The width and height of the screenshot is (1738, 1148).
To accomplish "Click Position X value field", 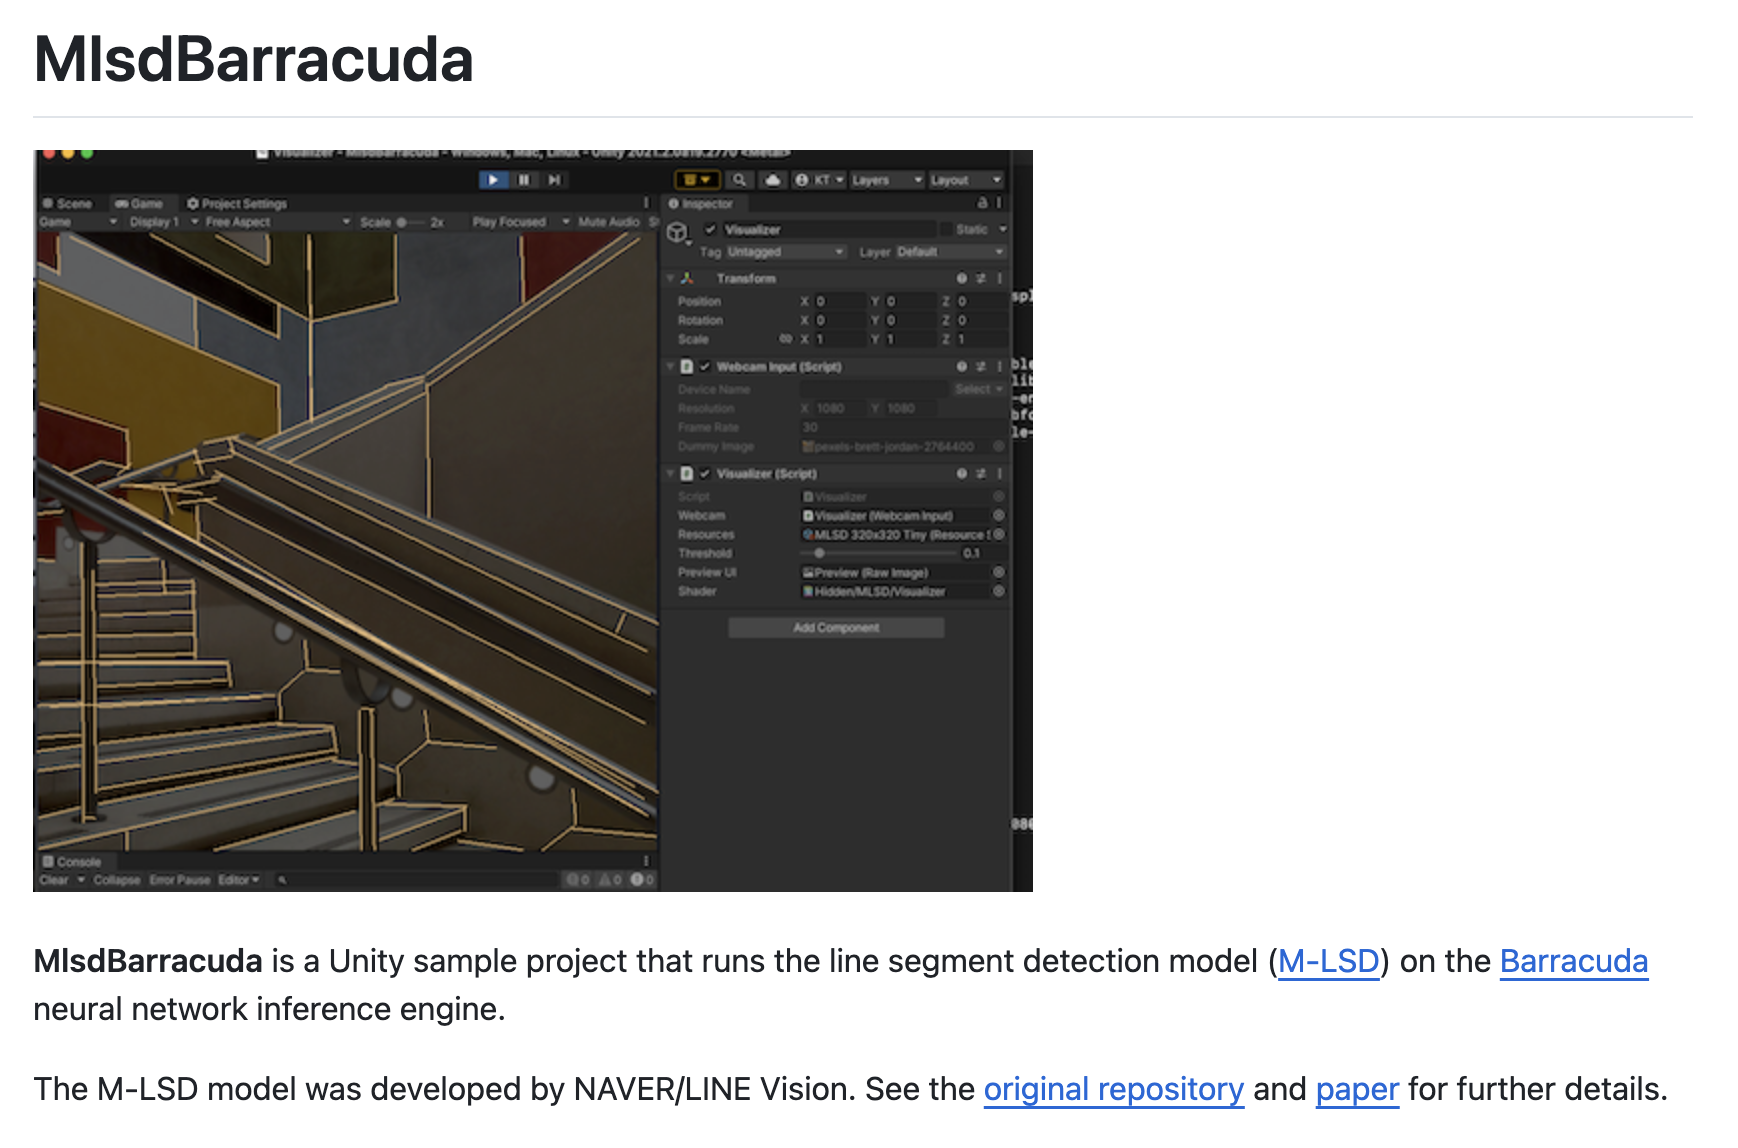I will pyautogui.click(x=839, y=301).
